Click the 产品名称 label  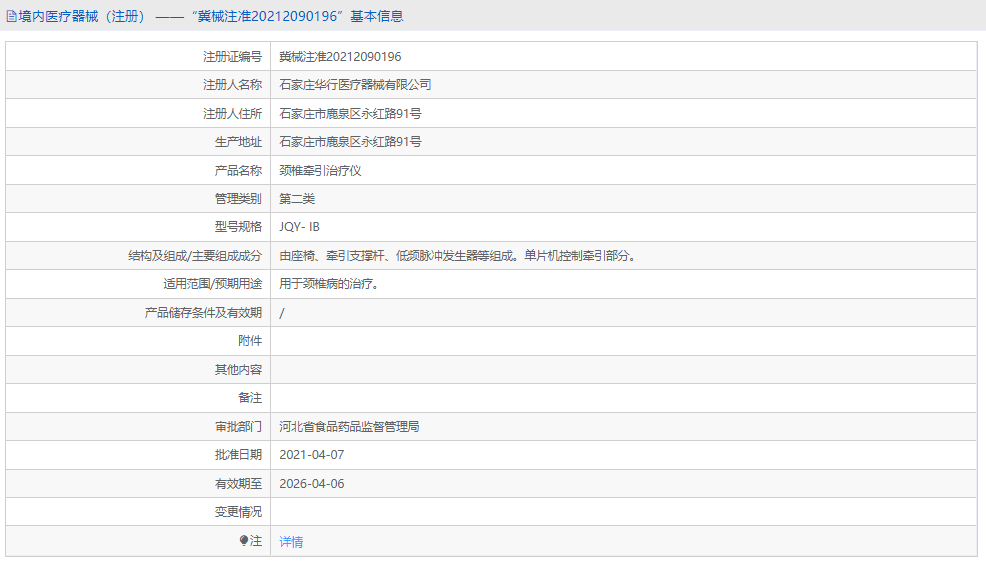coord(238,170)
